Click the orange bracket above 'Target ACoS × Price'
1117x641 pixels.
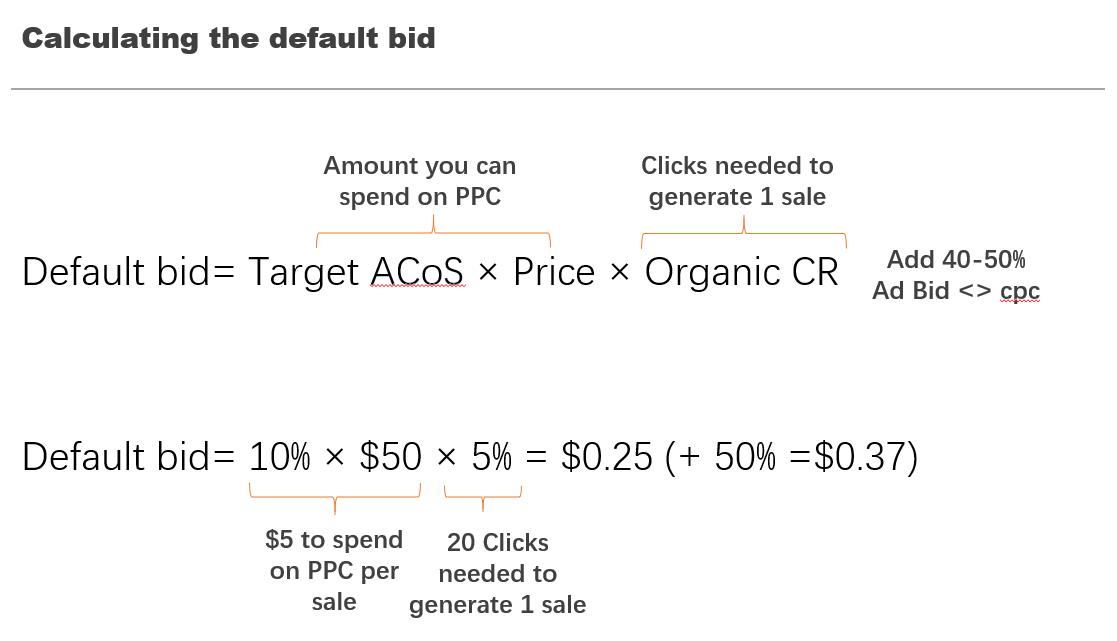point(433,232)
